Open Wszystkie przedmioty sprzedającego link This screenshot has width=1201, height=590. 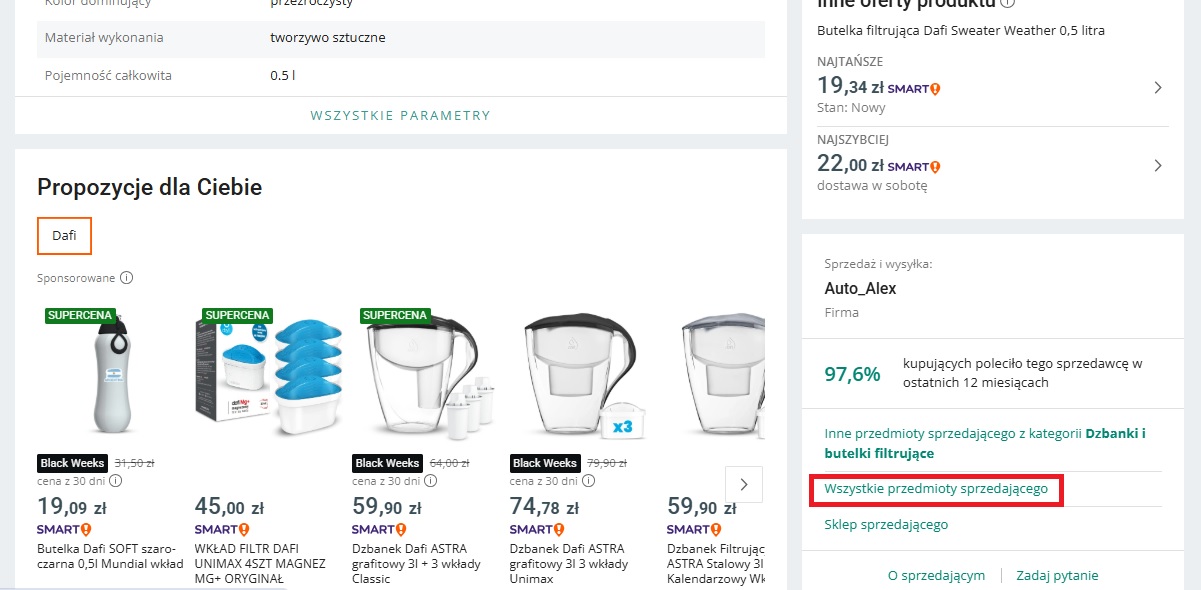935,490
